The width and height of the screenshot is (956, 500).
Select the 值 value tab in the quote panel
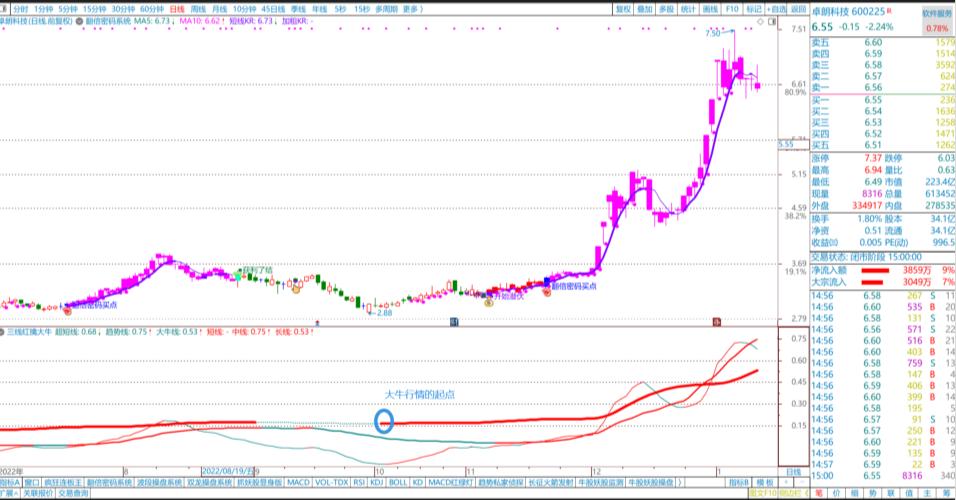(x=909, y=493)
